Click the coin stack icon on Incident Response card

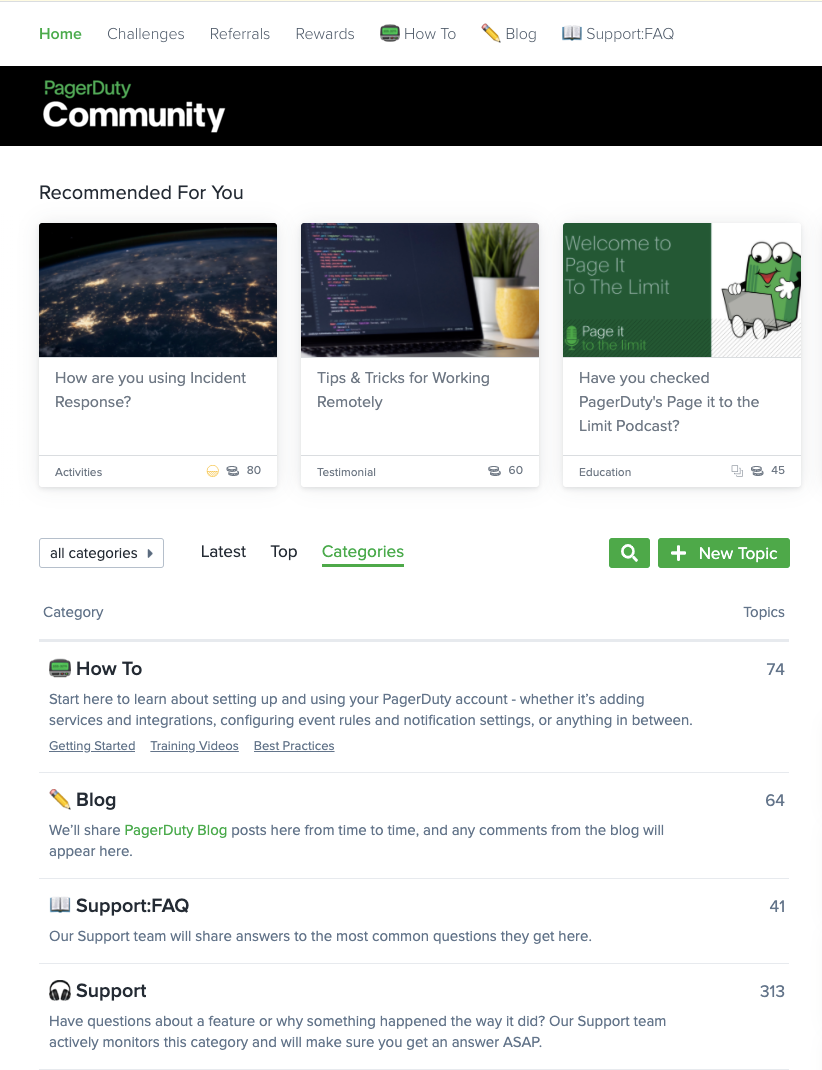coord(233,471)
